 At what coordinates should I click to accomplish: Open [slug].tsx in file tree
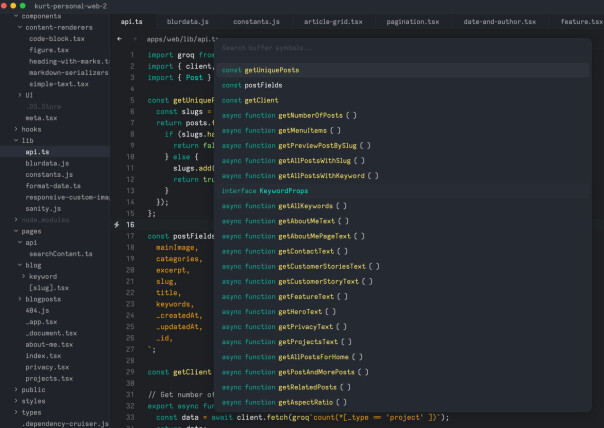[49, 287]
